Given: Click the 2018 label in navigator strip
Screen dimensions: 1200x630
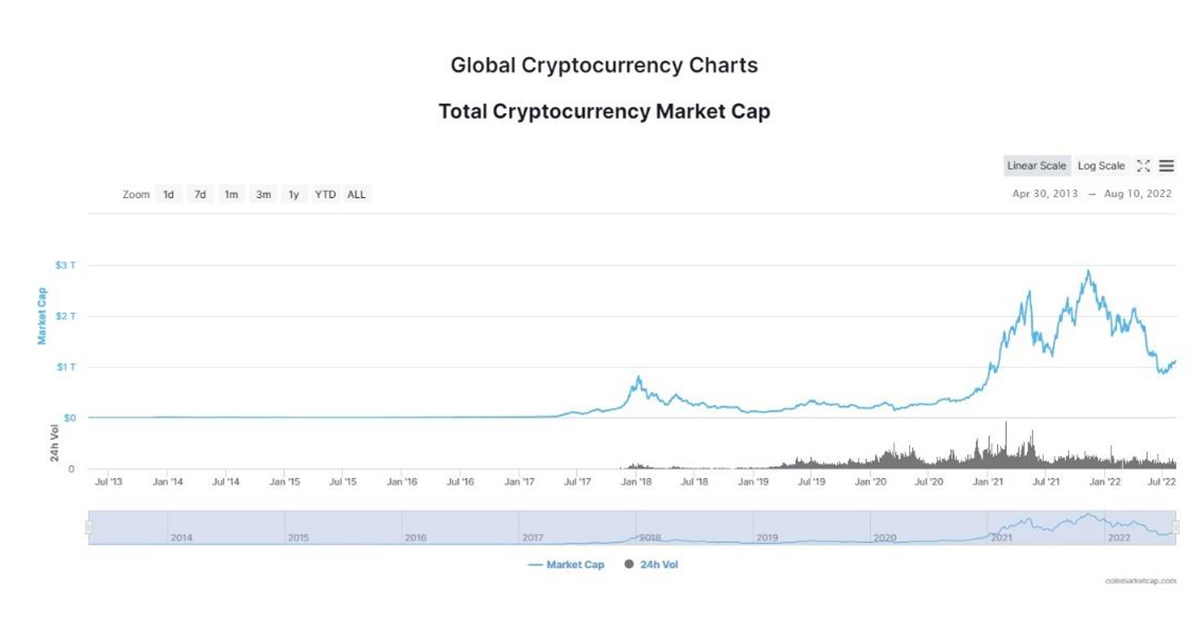Looking at the screenshot, I should point(650,536).
